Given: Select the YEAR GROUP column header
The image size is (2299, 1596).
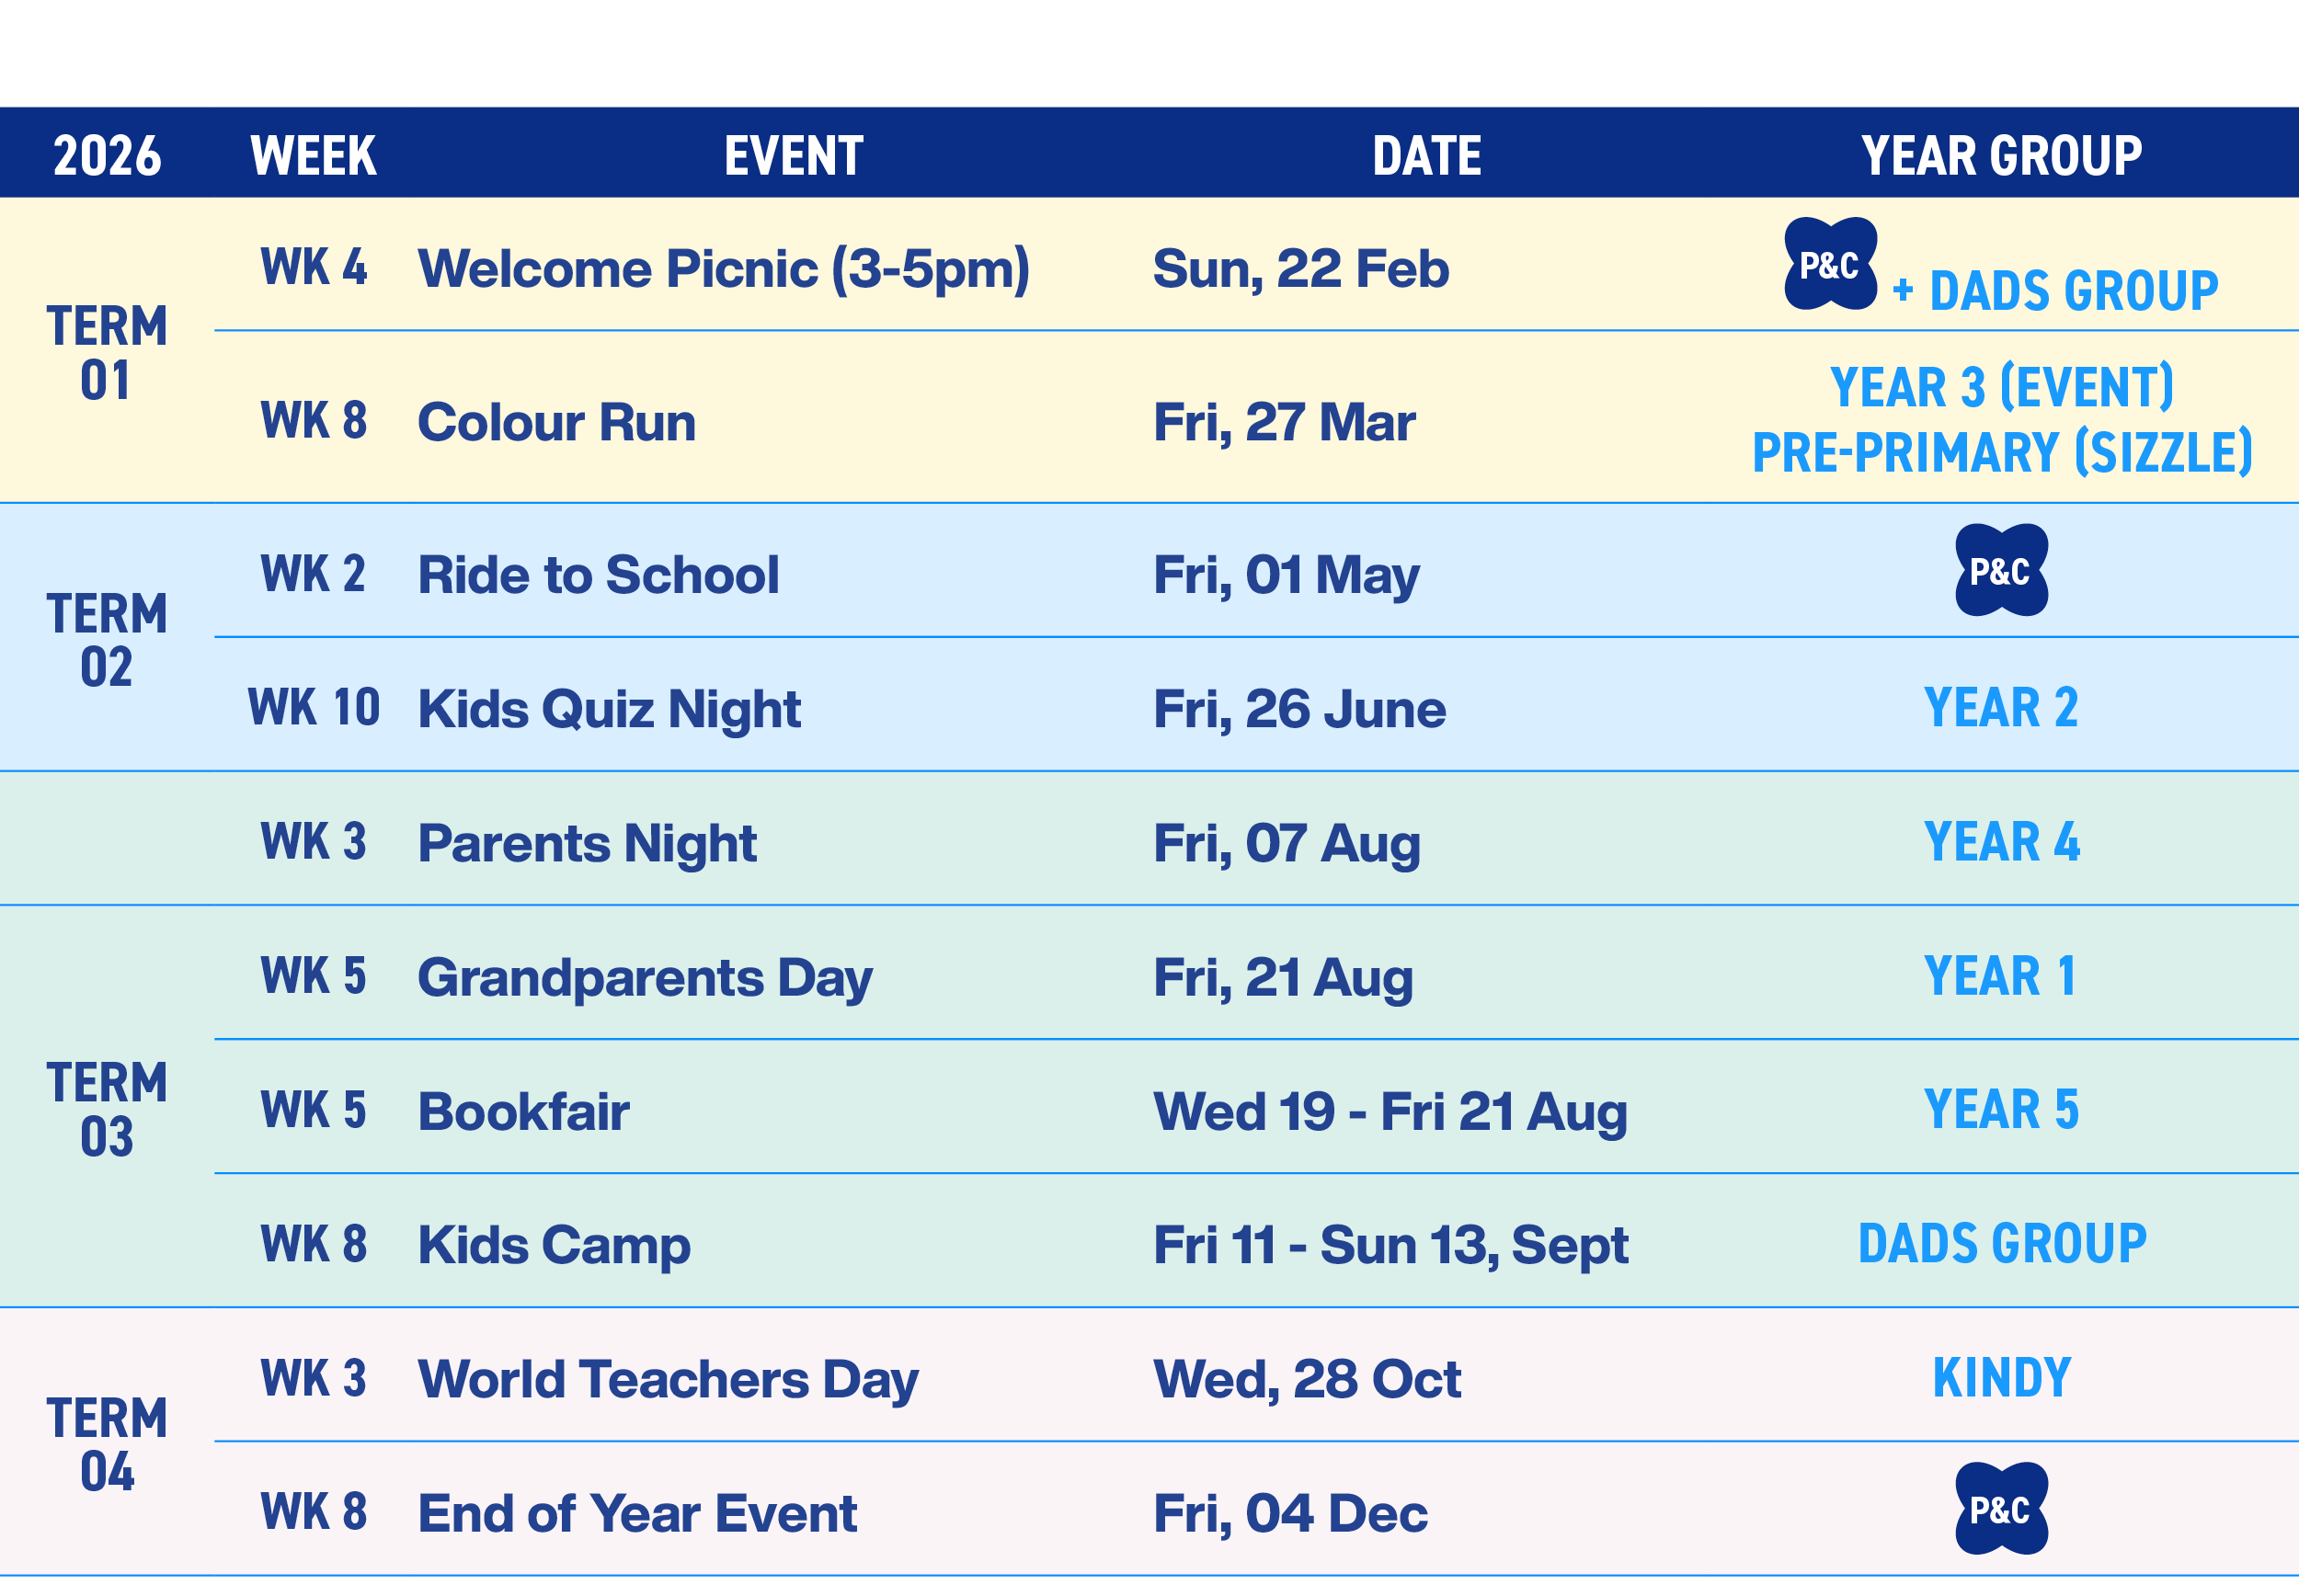Looking at the screenshot, I should [x=2001, y=156].
